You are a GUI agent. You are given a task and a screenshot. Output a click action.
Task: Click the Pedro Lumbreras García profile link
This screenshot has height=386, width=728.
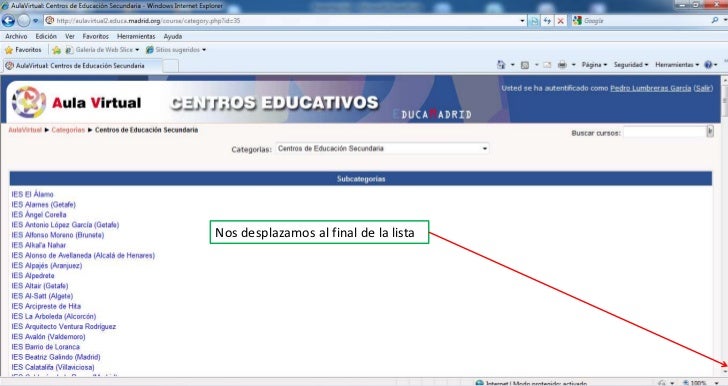650,88
